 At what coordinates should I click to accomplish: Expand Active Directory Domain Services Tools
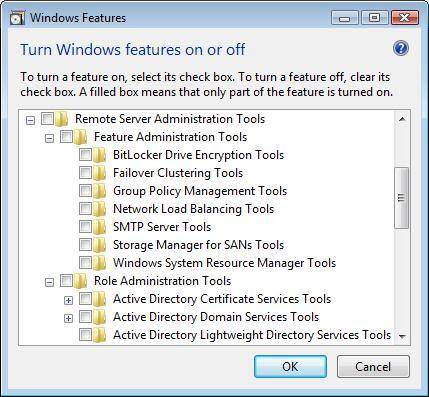[68, 319]
